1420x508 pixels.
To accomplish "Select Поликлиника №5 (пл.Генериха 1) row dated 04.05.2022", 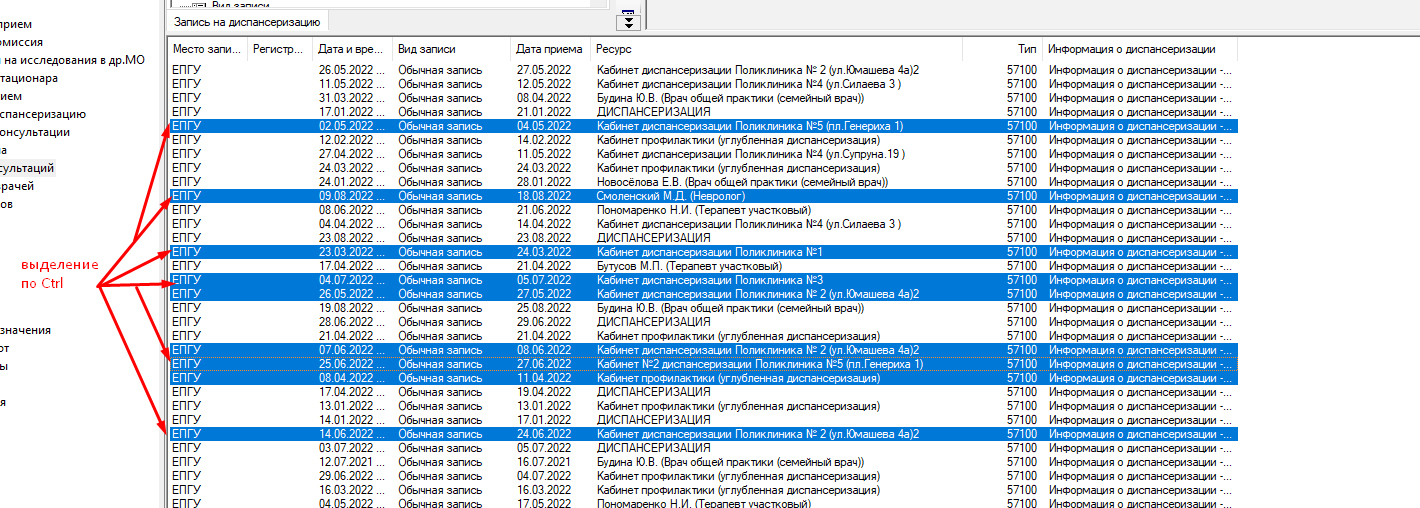I will (702, 126).
